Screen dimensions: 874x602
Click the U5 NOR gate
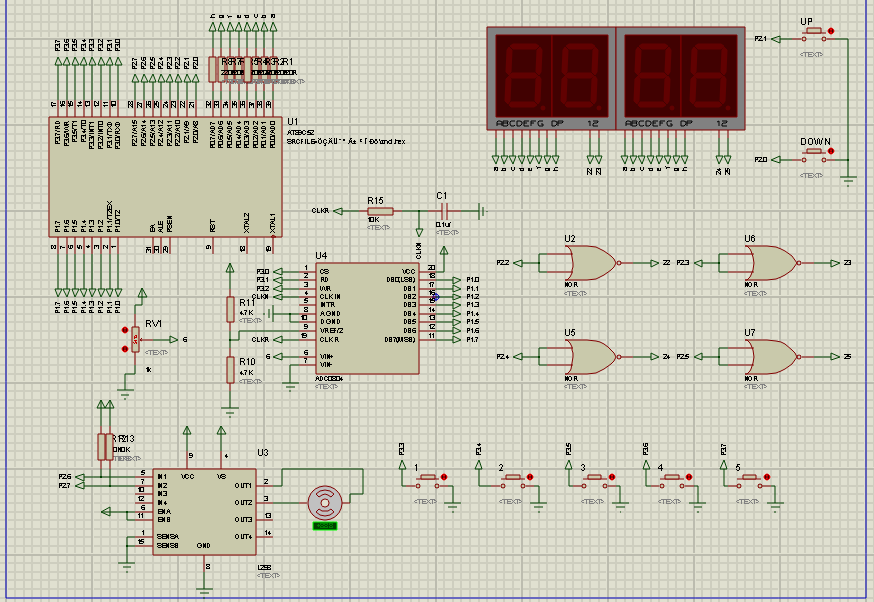click(590, 356)
